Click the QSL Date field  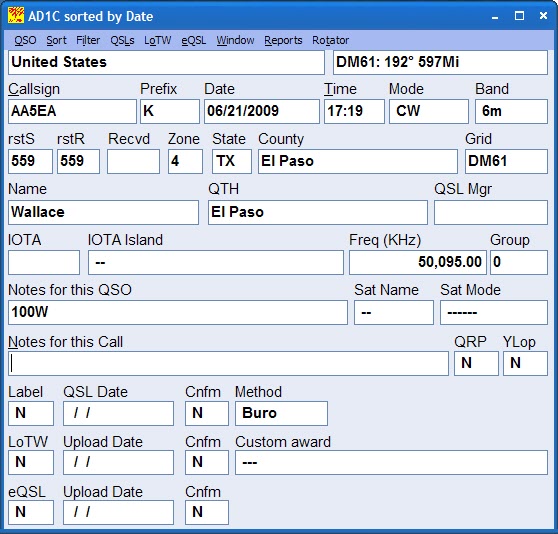118,413
